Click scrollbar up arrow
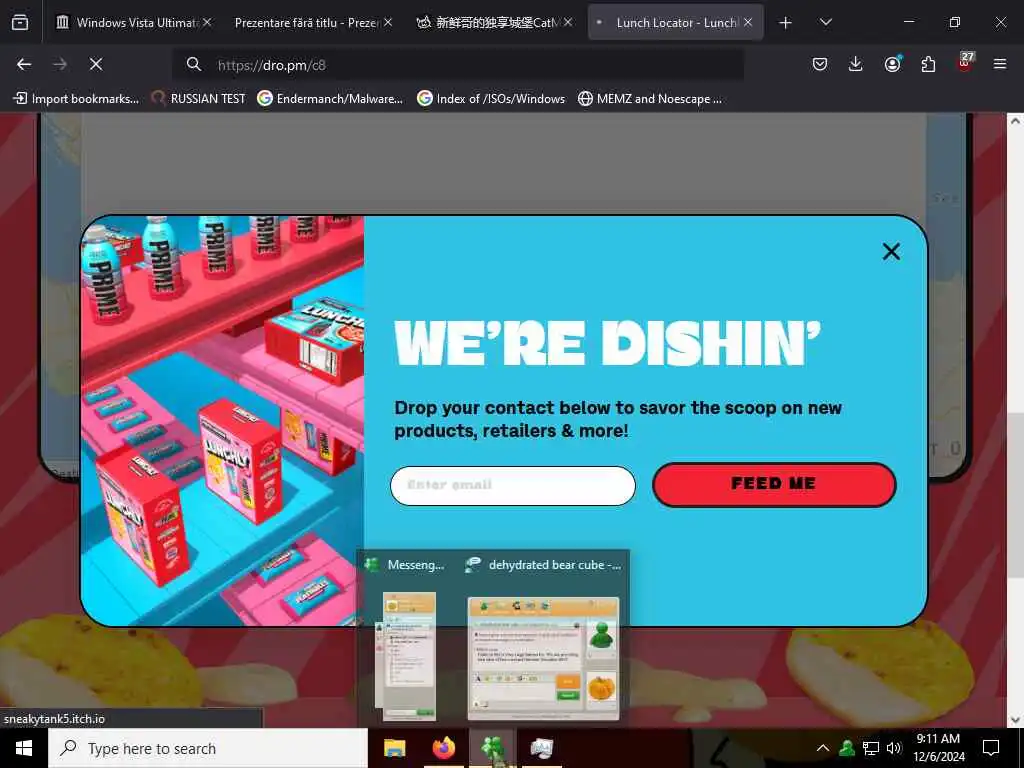Viewport: 1024px width, 768px height. pos(1015,121)
